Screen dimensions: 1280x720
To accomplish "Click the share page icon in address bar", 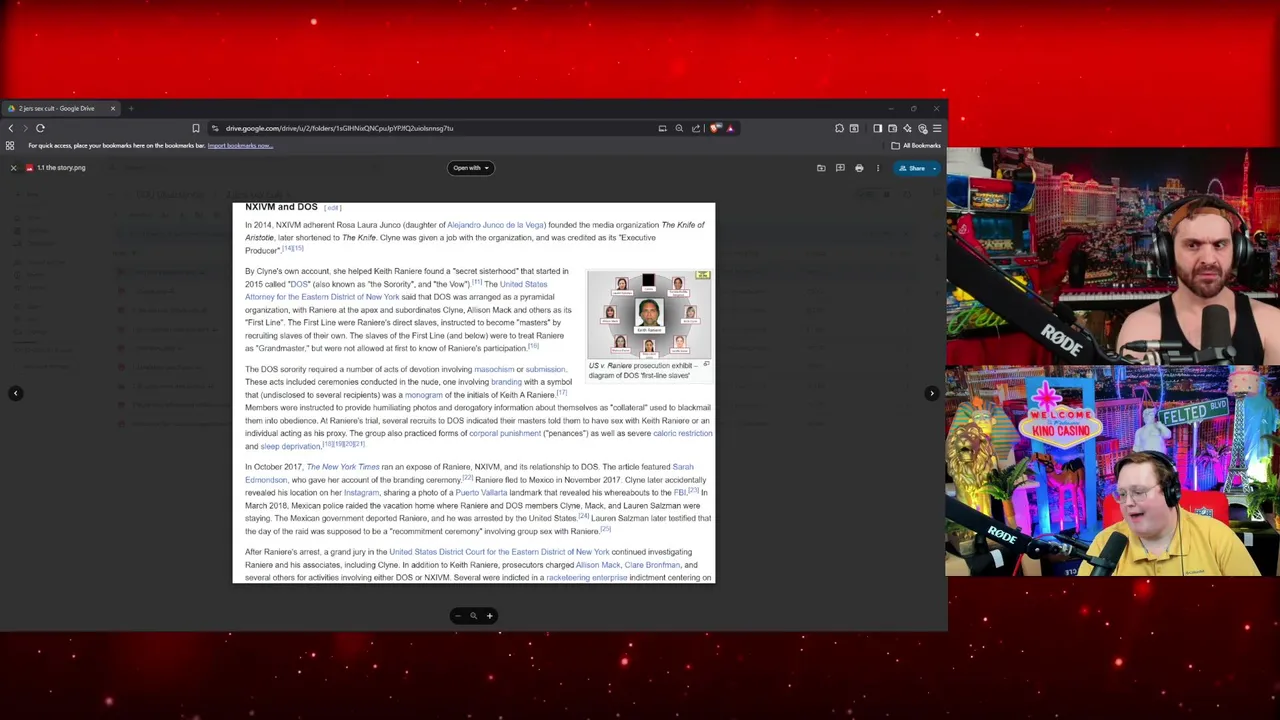I will [x=696, y=128].
